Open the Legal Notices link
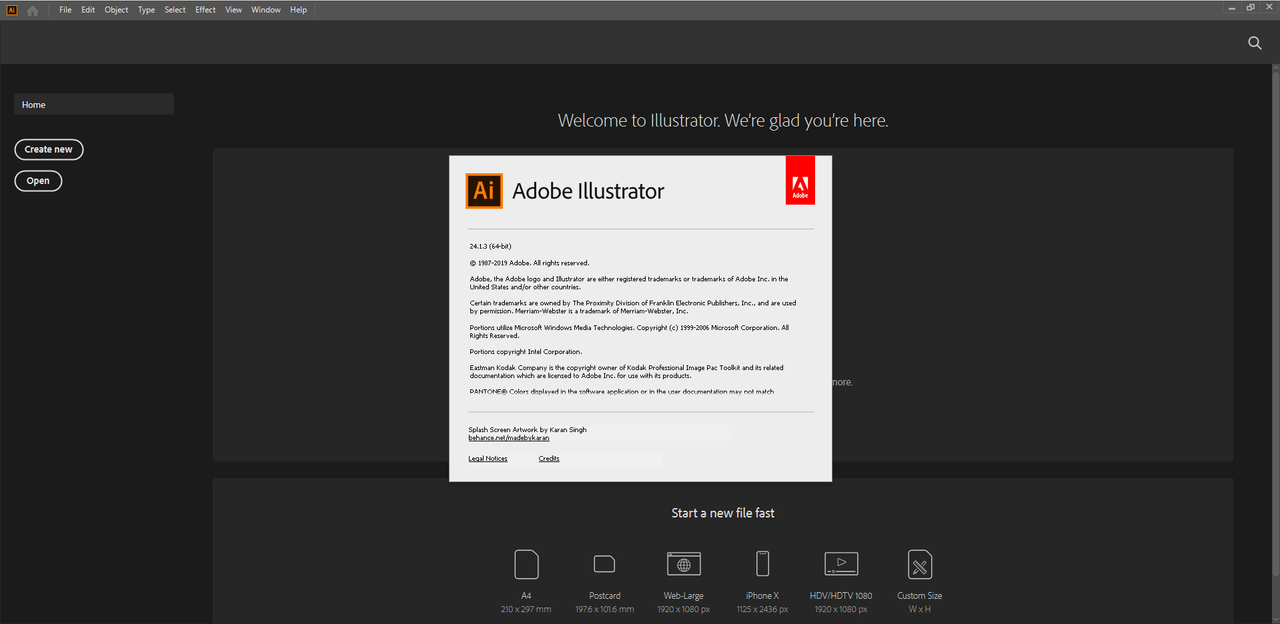 click(x=488, y=459)
